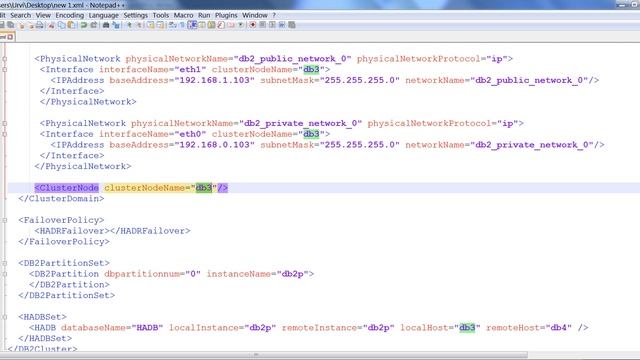Click the highlighted ClusterNode tag text

tap(67, 188)
